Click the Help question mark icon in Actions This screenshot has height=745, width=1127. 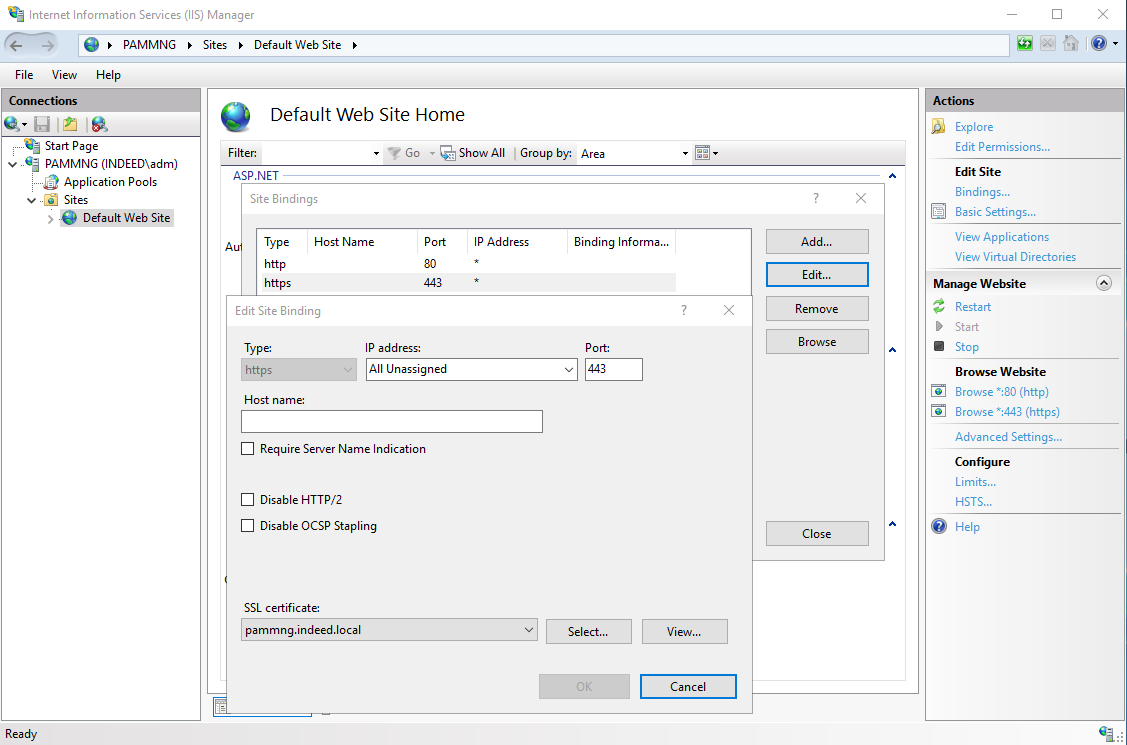point(939,527)
